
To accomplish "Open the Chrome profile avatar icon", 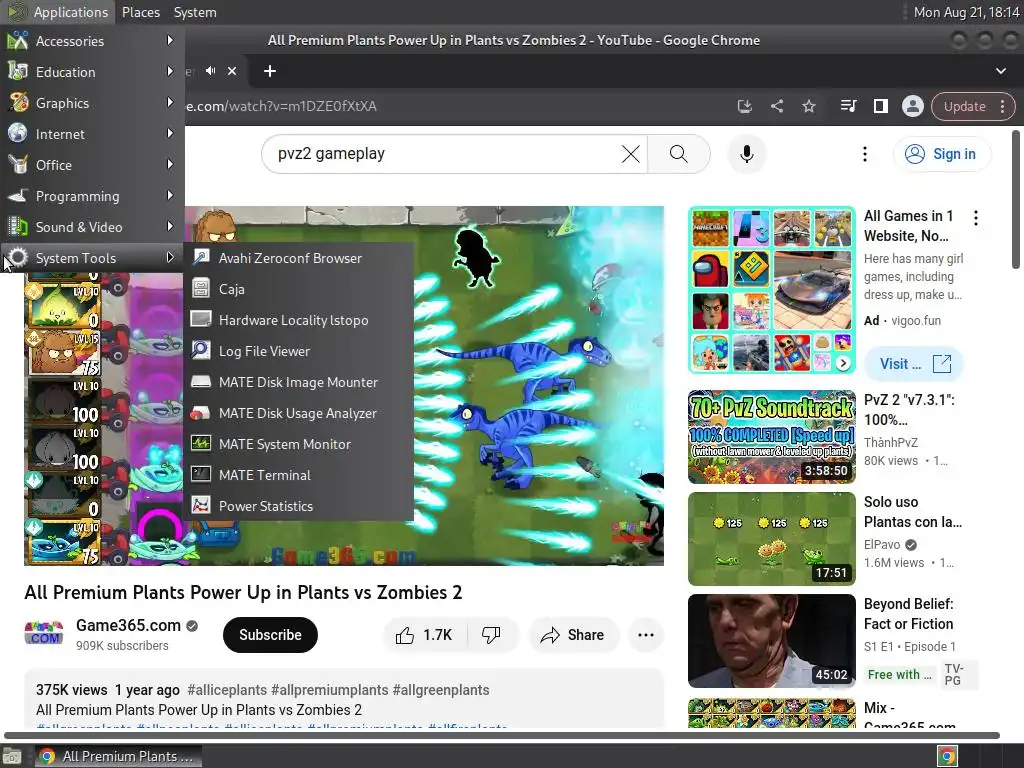I will pos(912,106).
